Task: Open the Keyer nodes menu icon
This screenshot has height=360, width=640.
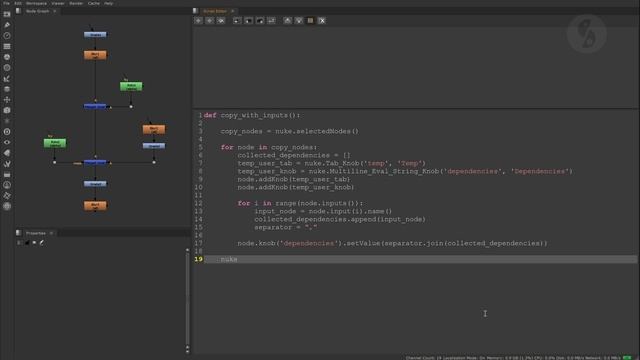Action: pyautogui.click(x=7, y=78)
